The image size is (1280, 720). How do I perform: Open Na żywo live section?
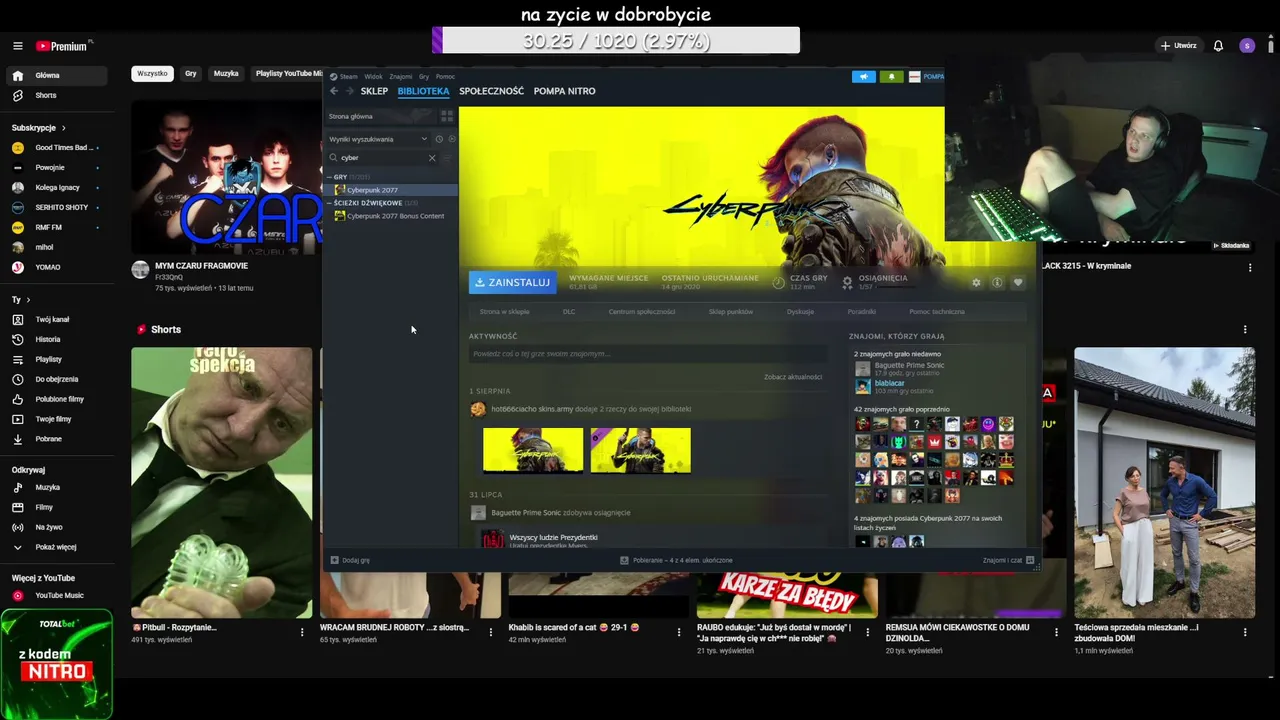pos(56,528)
